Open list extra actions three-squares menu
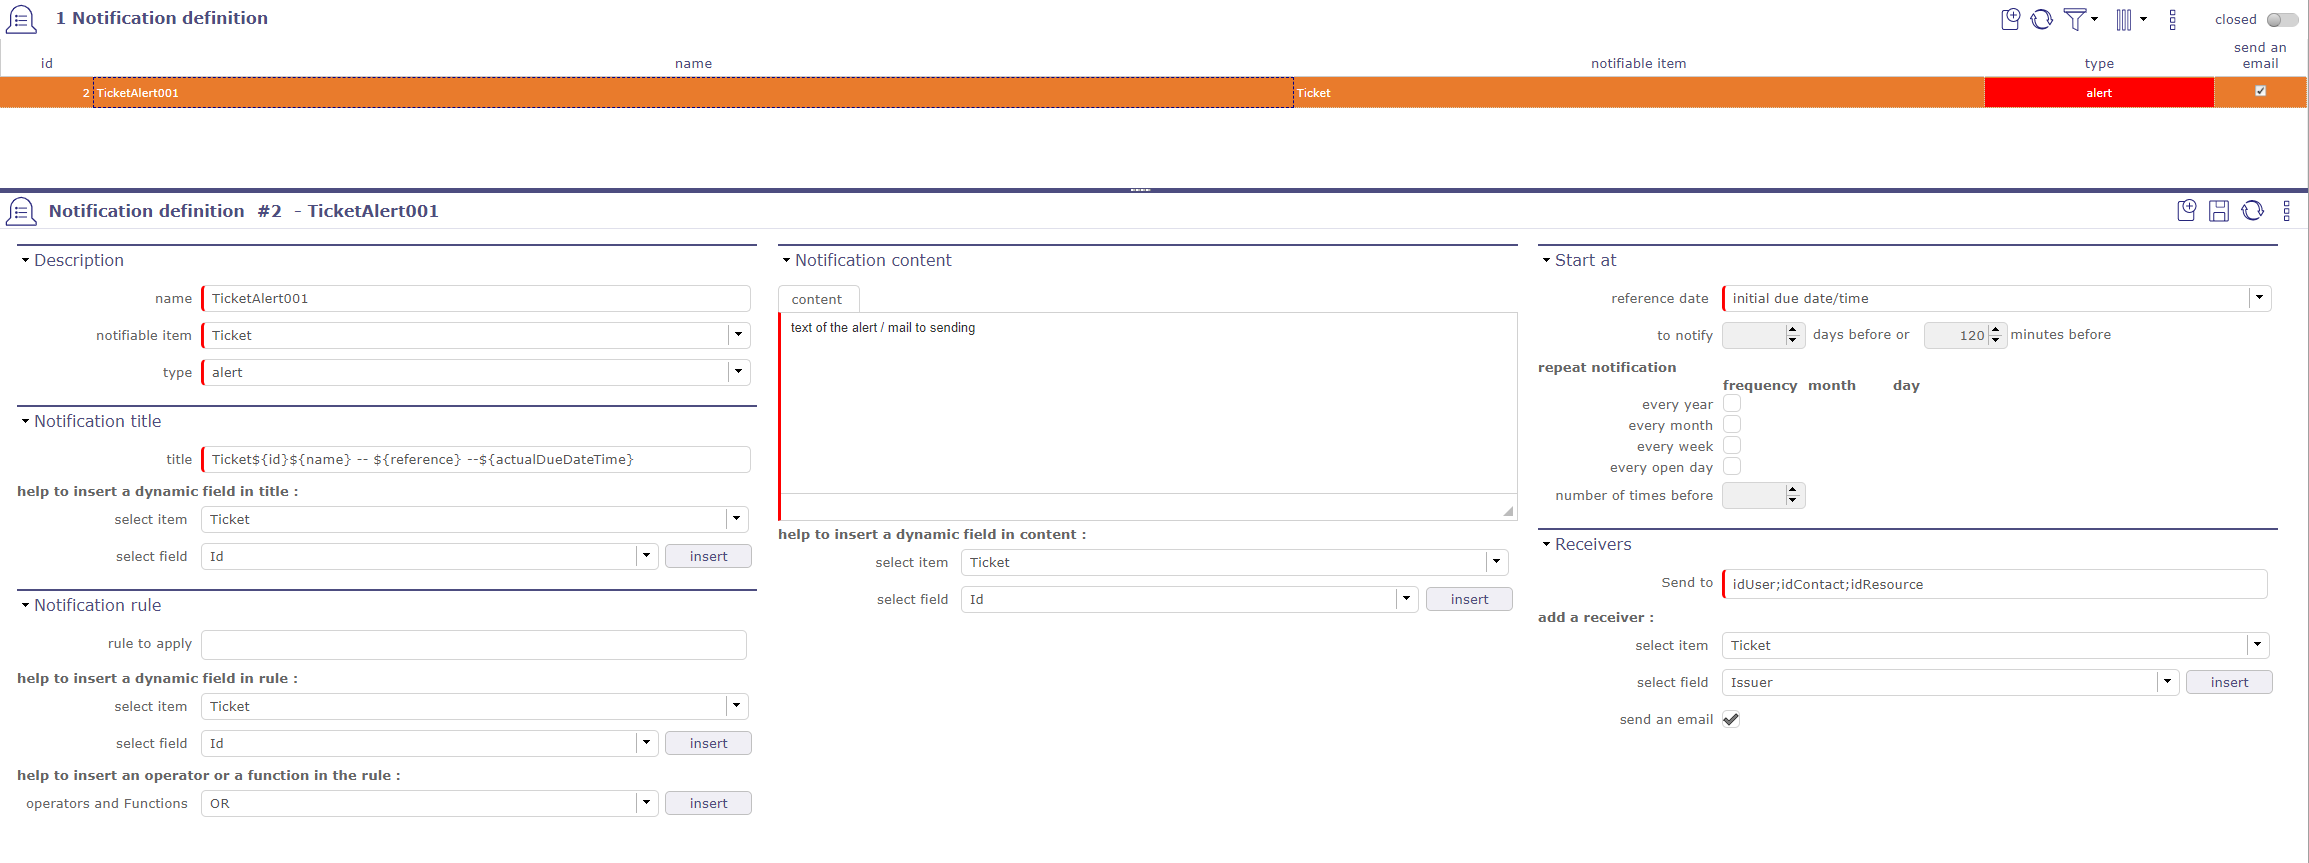The width and height of the screenshot is (2309, 863). (2172, 19)
